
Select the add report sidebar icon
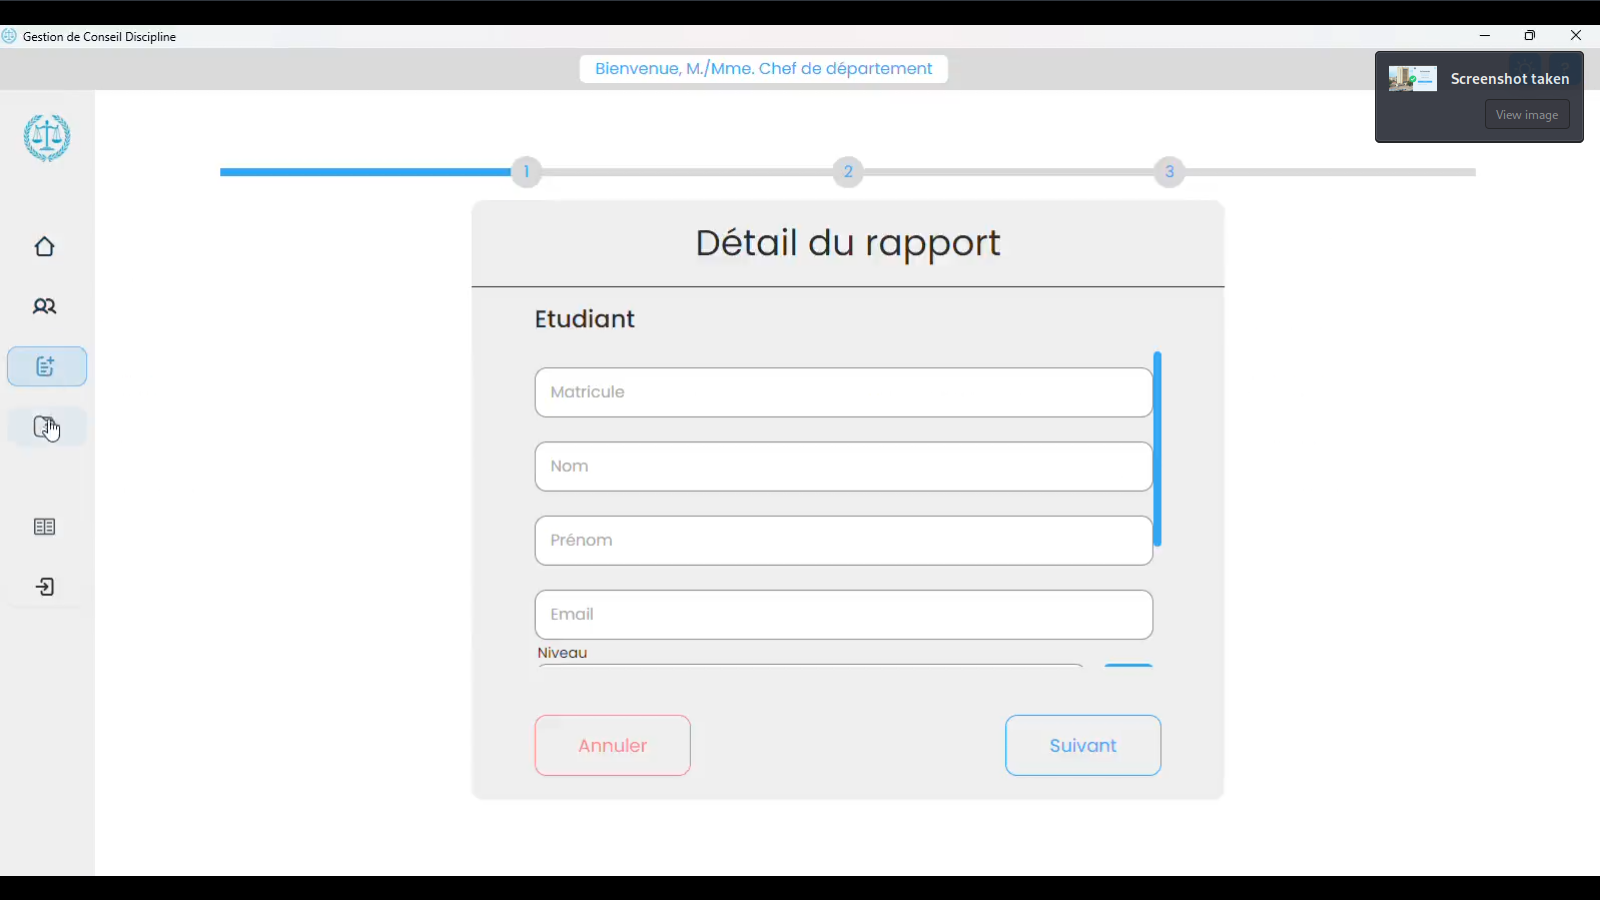(46, 367)
